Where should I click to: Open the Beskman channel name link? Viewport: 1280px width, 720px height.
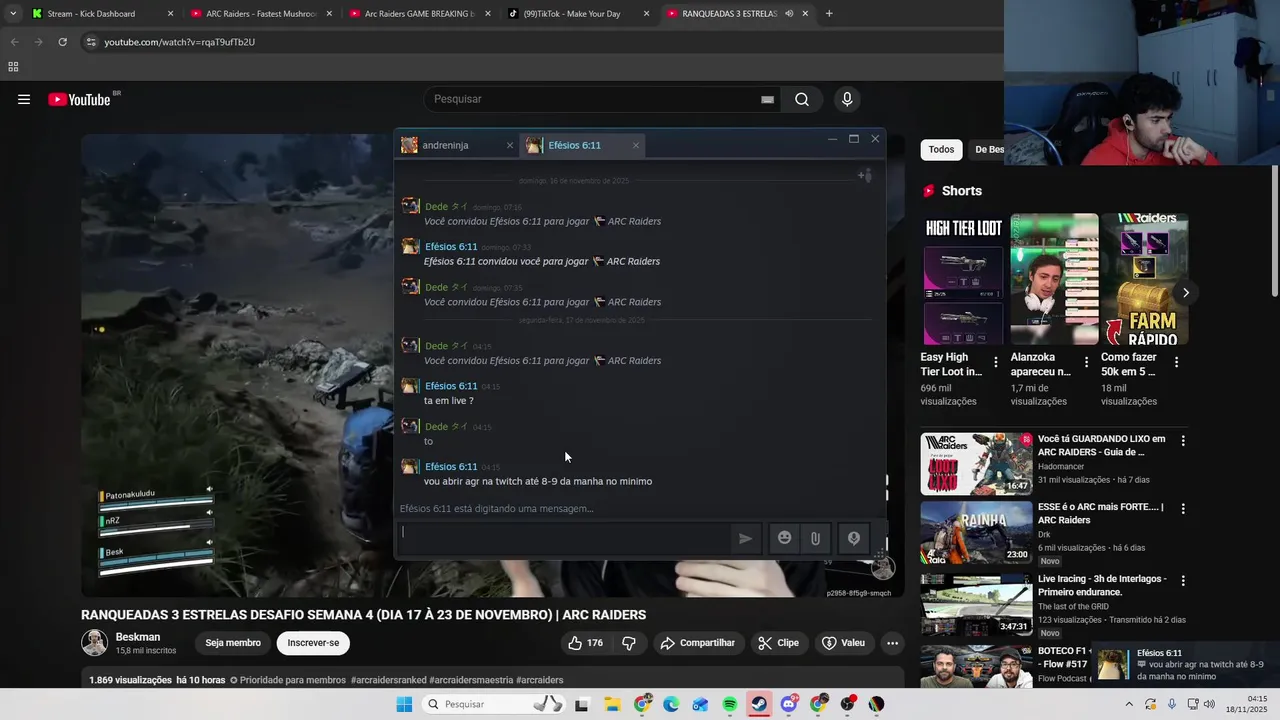[137, 637]
